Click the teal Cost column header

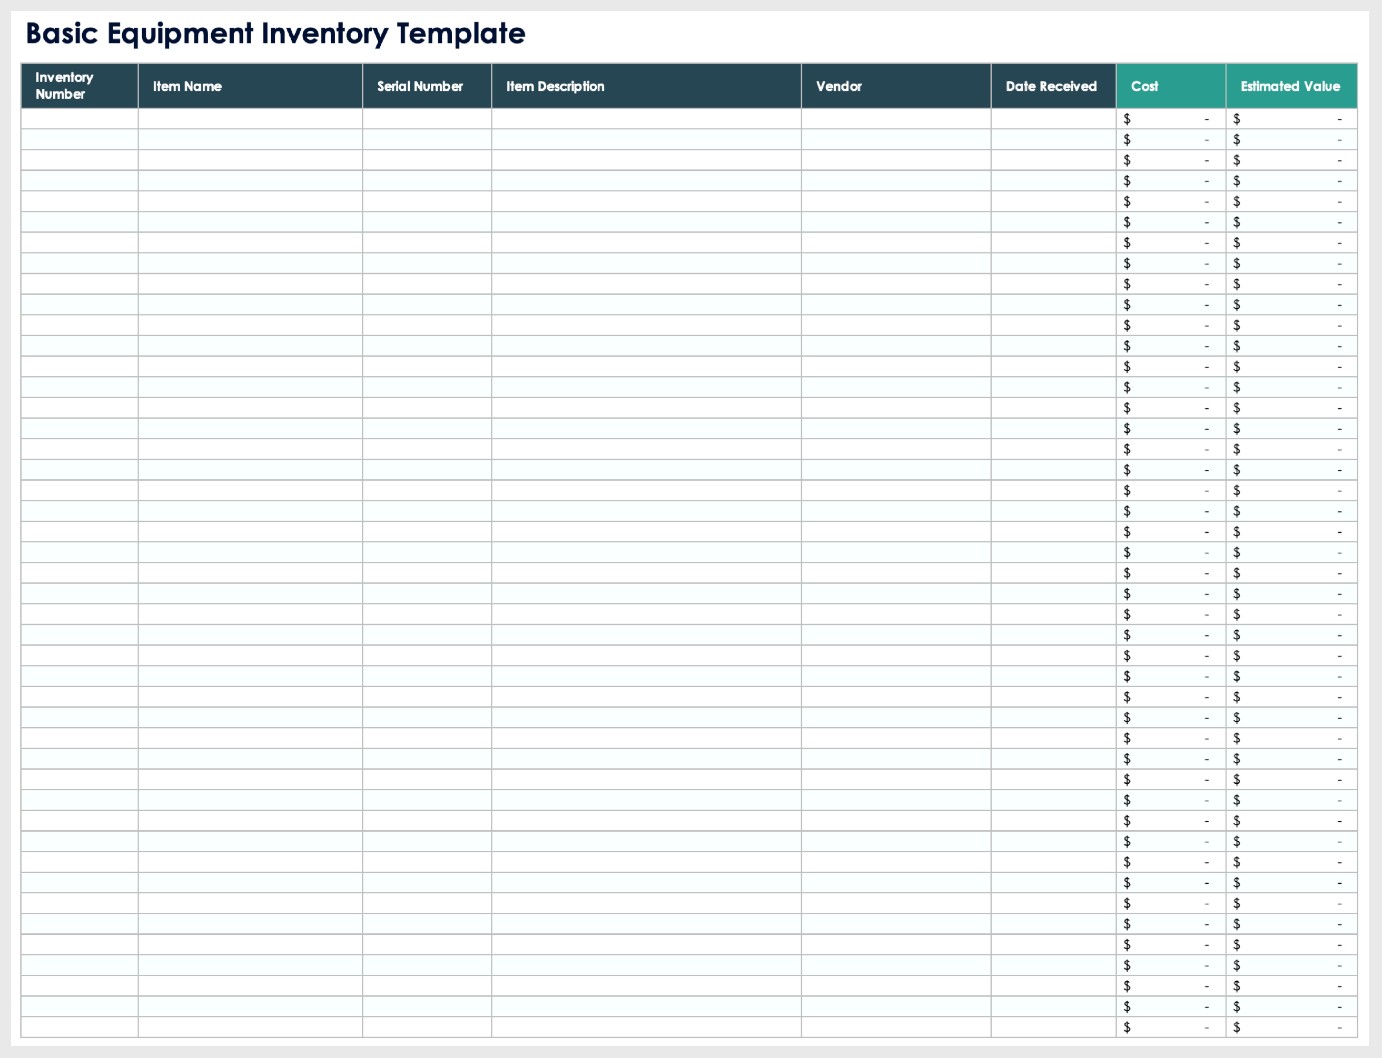click(1171, 86)
